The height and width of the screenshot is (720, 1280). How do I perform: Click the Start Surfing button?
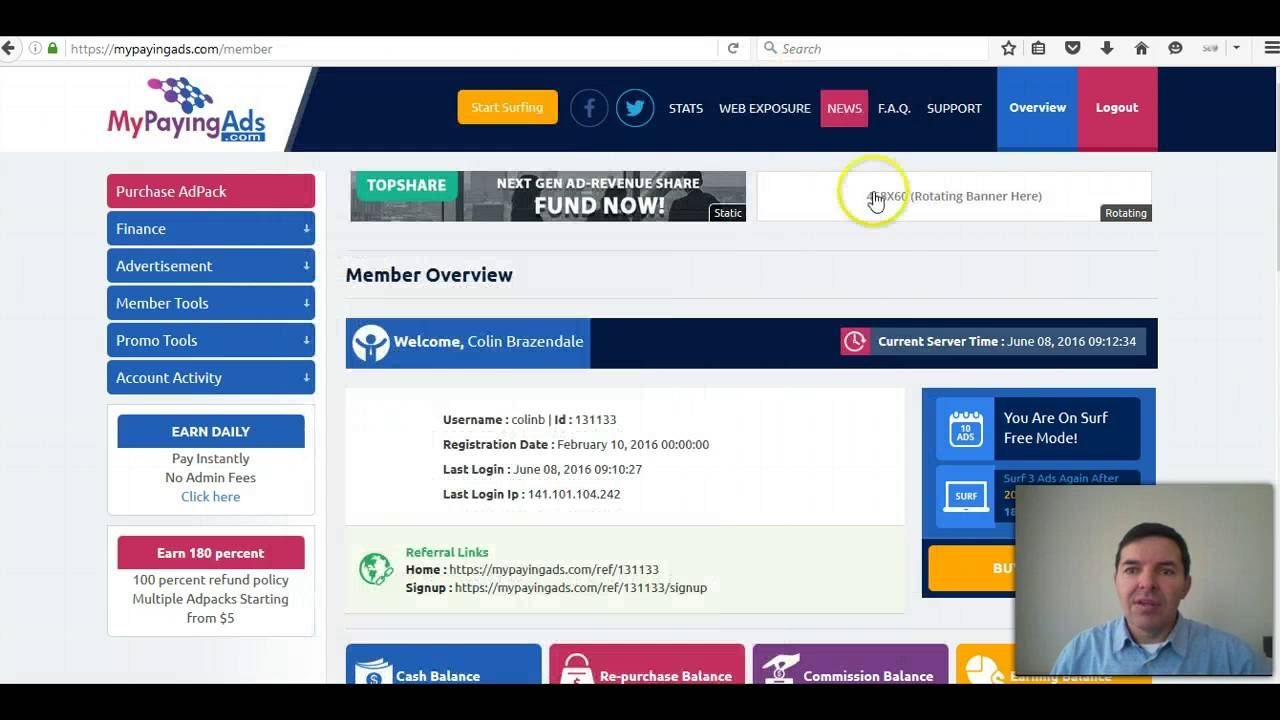coord(507,107)
